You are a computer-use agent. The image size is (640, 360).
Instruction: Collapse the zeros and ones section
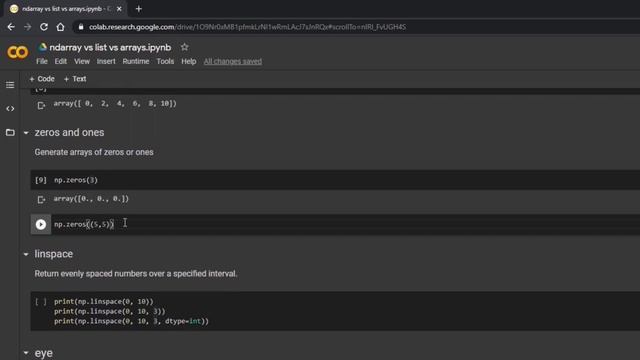click(26, 133)
